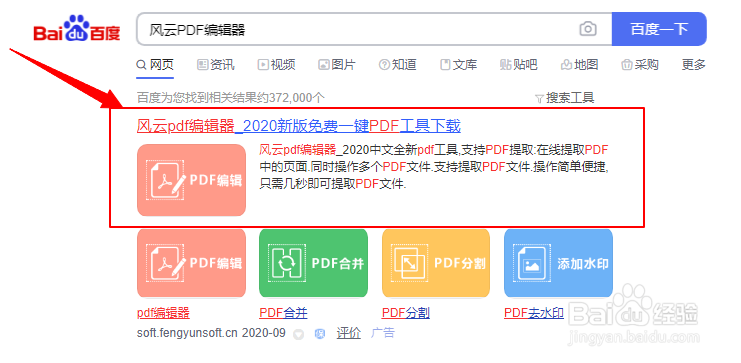The width and height of the screenshot is (741, 363).
Task: Open 搜索工具 filter options
Action: click(565, 98)
